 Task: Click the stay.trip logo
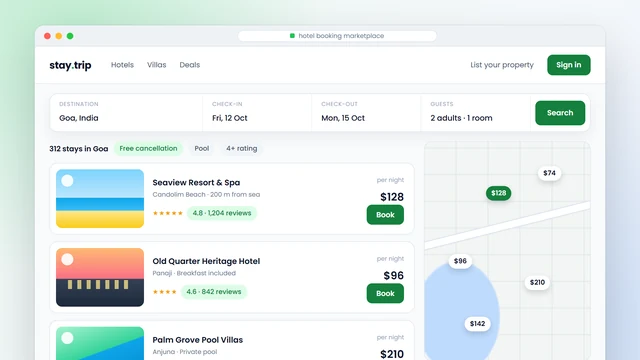70,65
